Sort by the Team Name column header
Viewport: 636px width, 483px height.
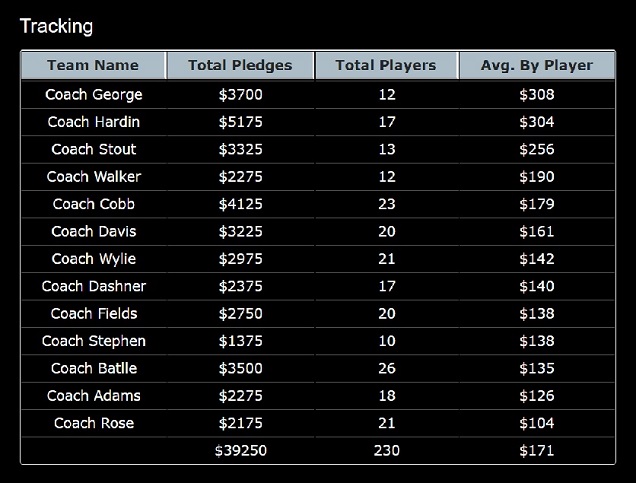coord(93,65)
